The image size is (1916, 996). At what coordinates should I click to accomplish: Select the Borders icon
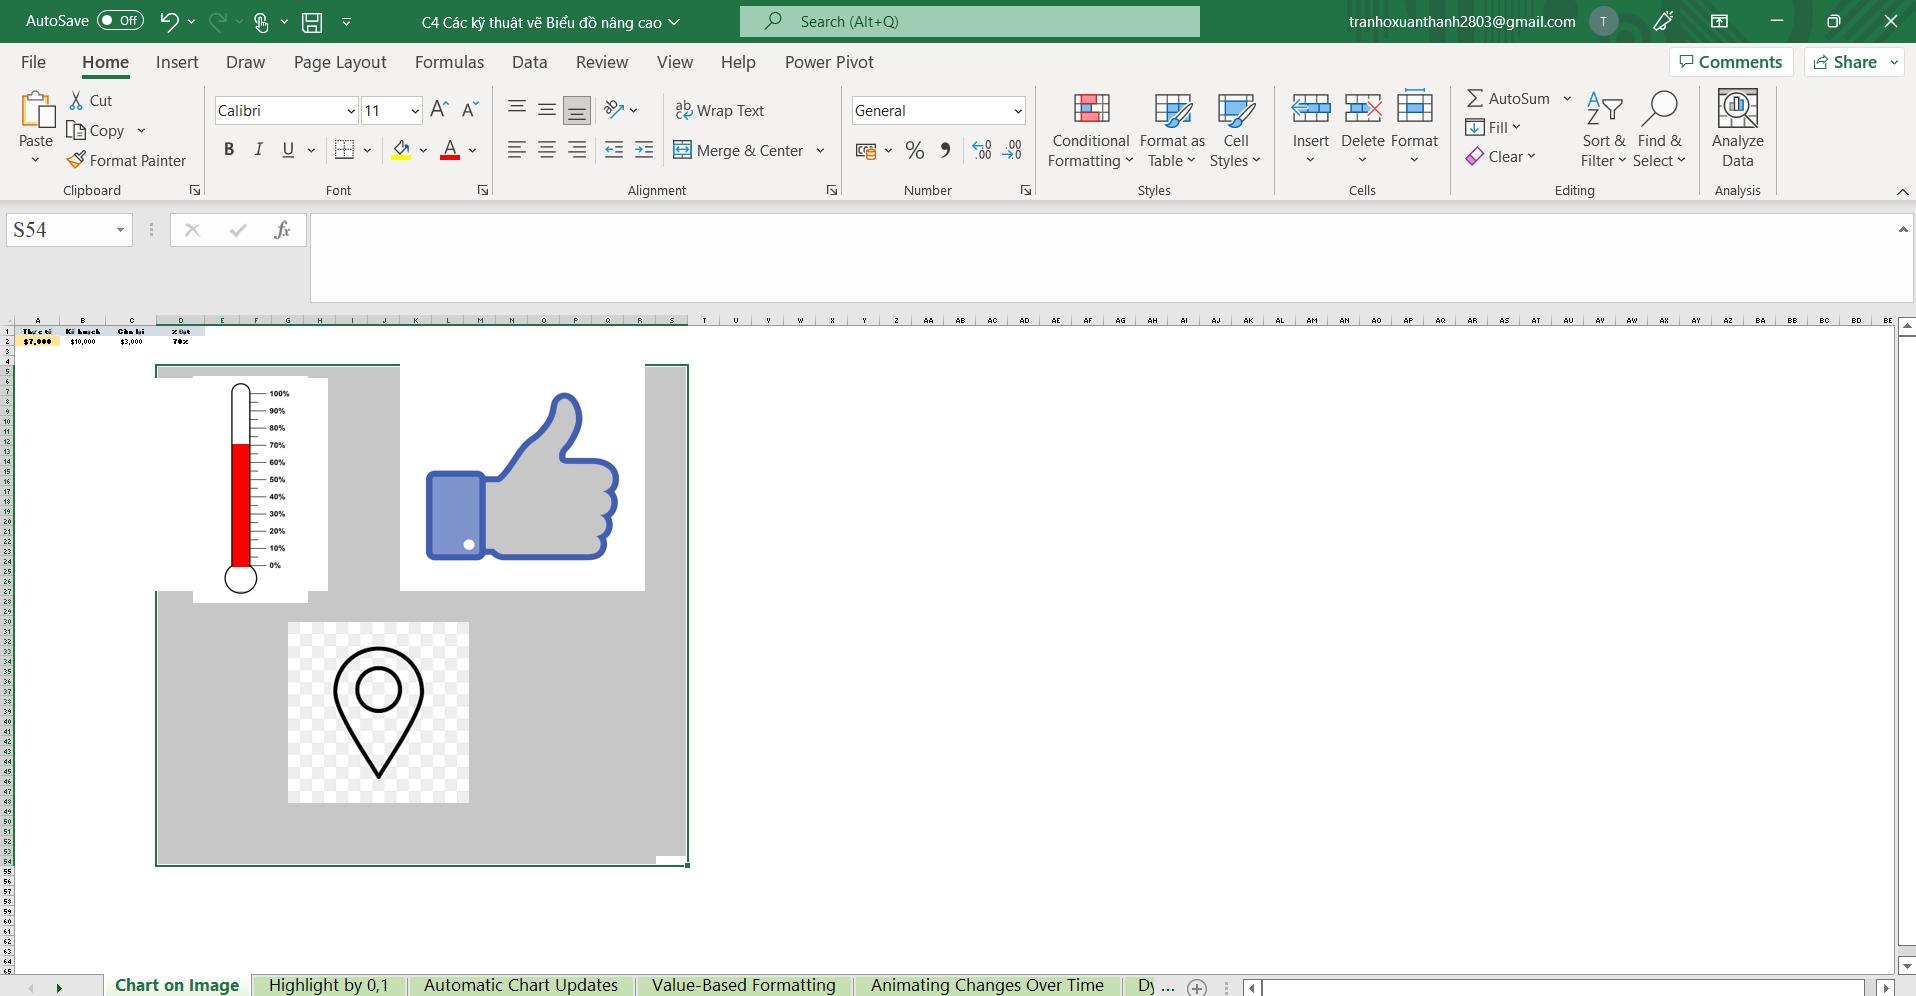tap(344, 150)
